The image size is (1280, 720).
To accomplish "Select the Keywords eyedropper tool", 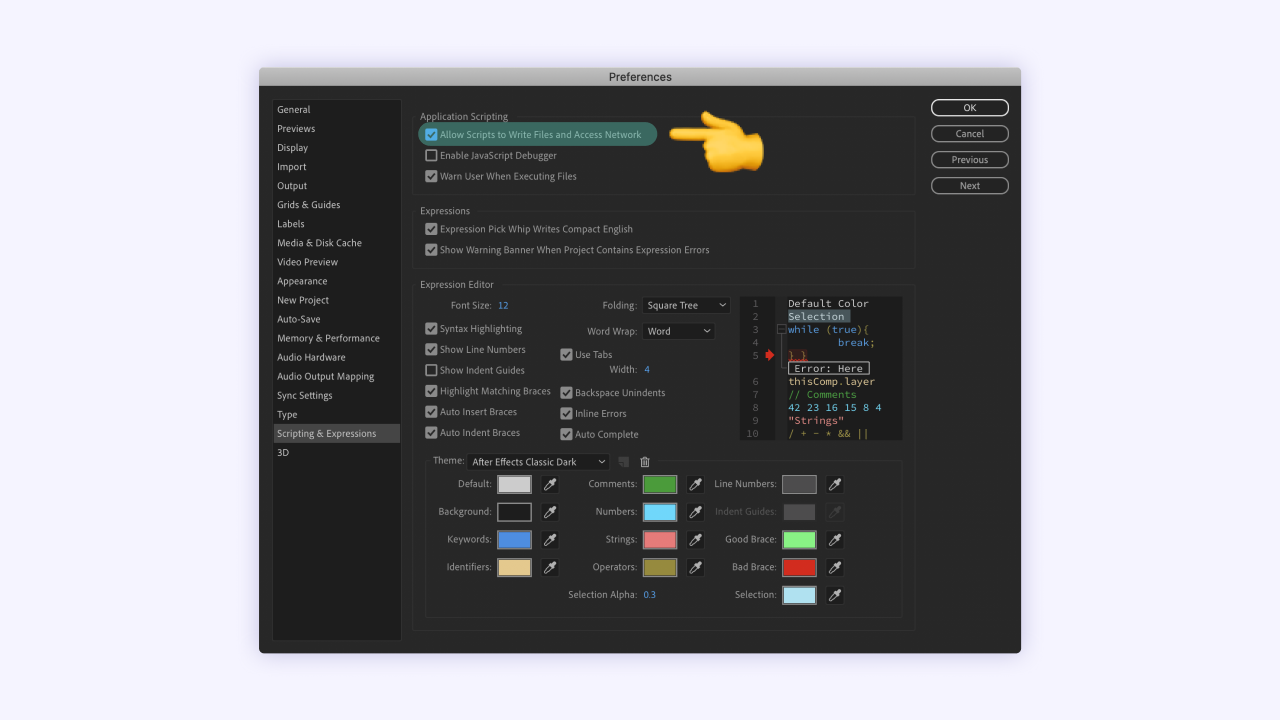I will point(550,540).
